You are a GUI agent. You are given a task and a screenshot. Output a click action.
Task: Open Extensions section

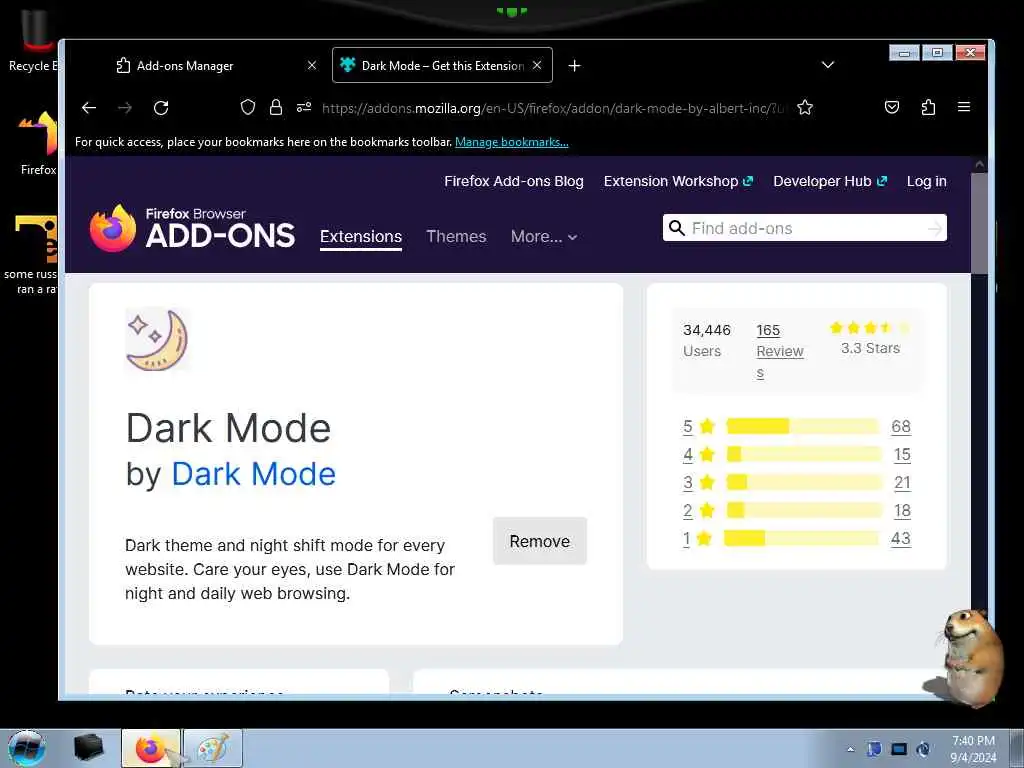[x=360, y=236]
